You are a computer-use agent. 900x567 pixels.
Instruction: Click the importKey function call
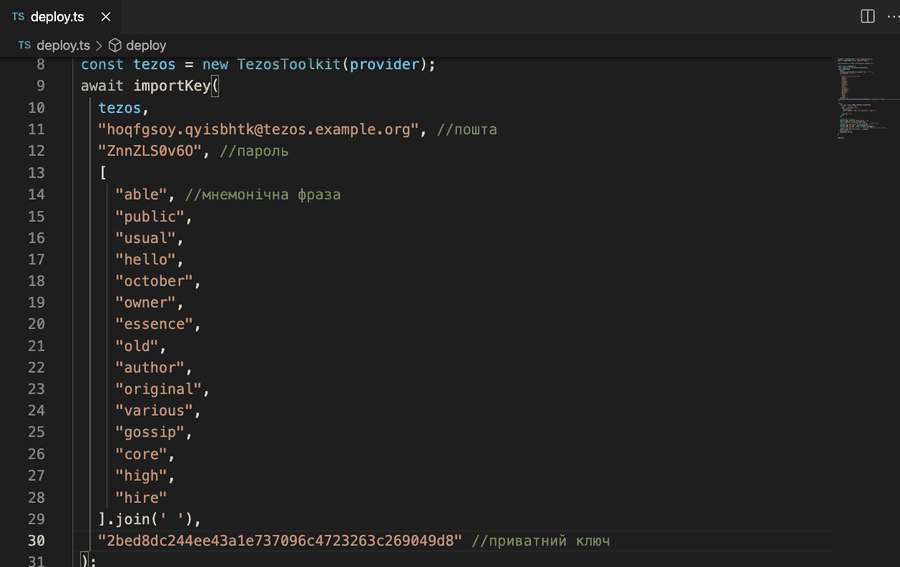tap(171, 86)
